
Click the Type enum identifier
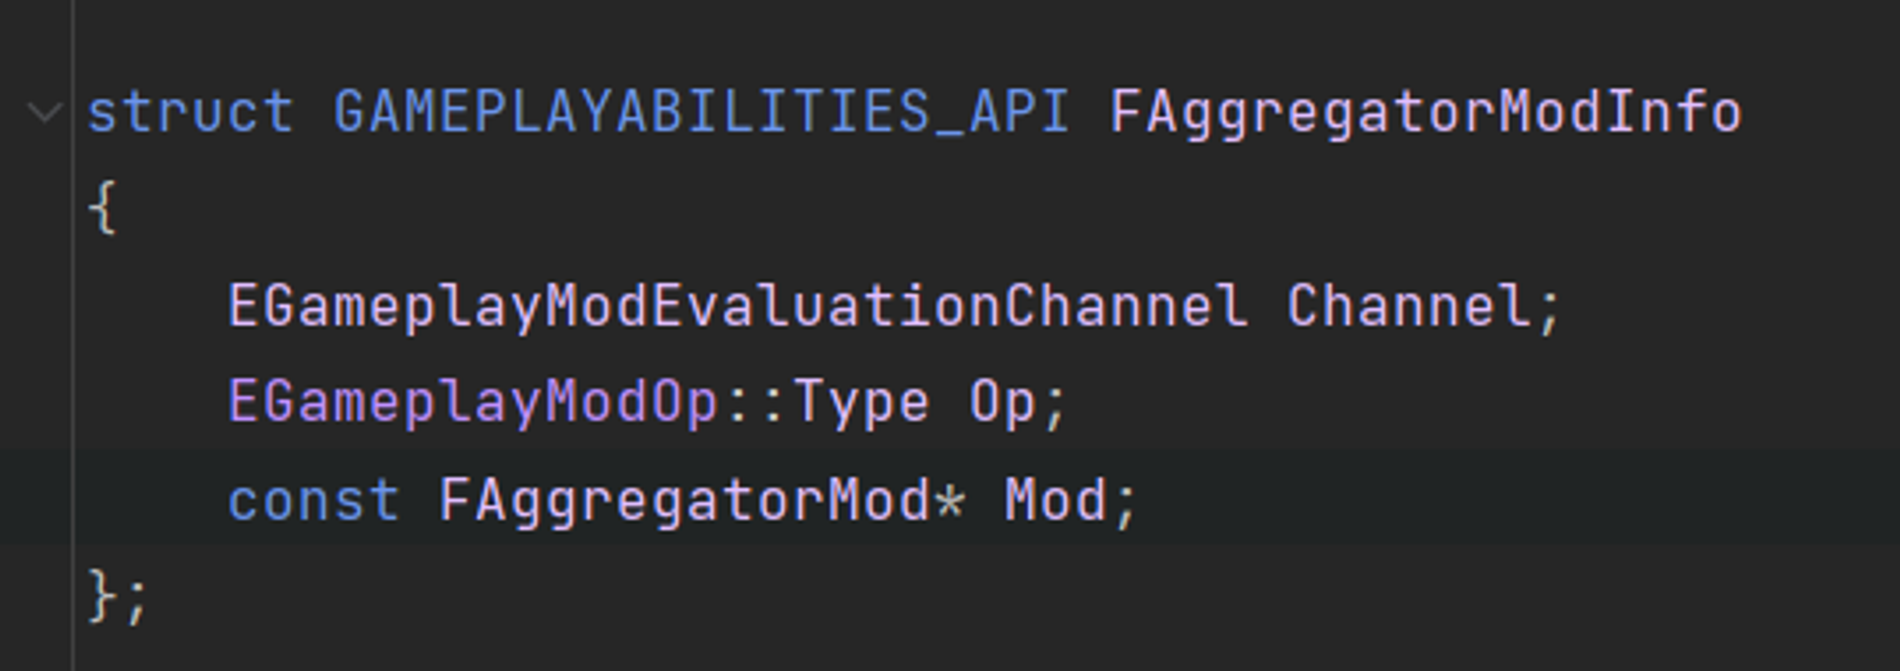click(861, 402)
